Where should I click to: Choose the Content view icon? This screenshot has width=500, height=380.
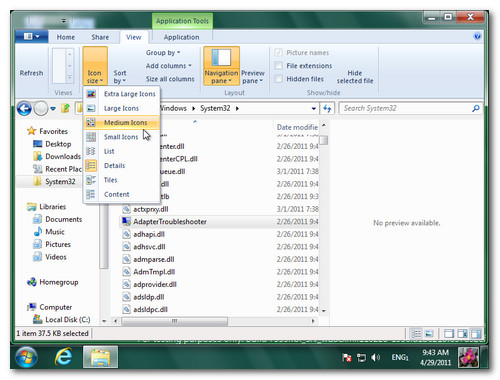click(91, 194)
